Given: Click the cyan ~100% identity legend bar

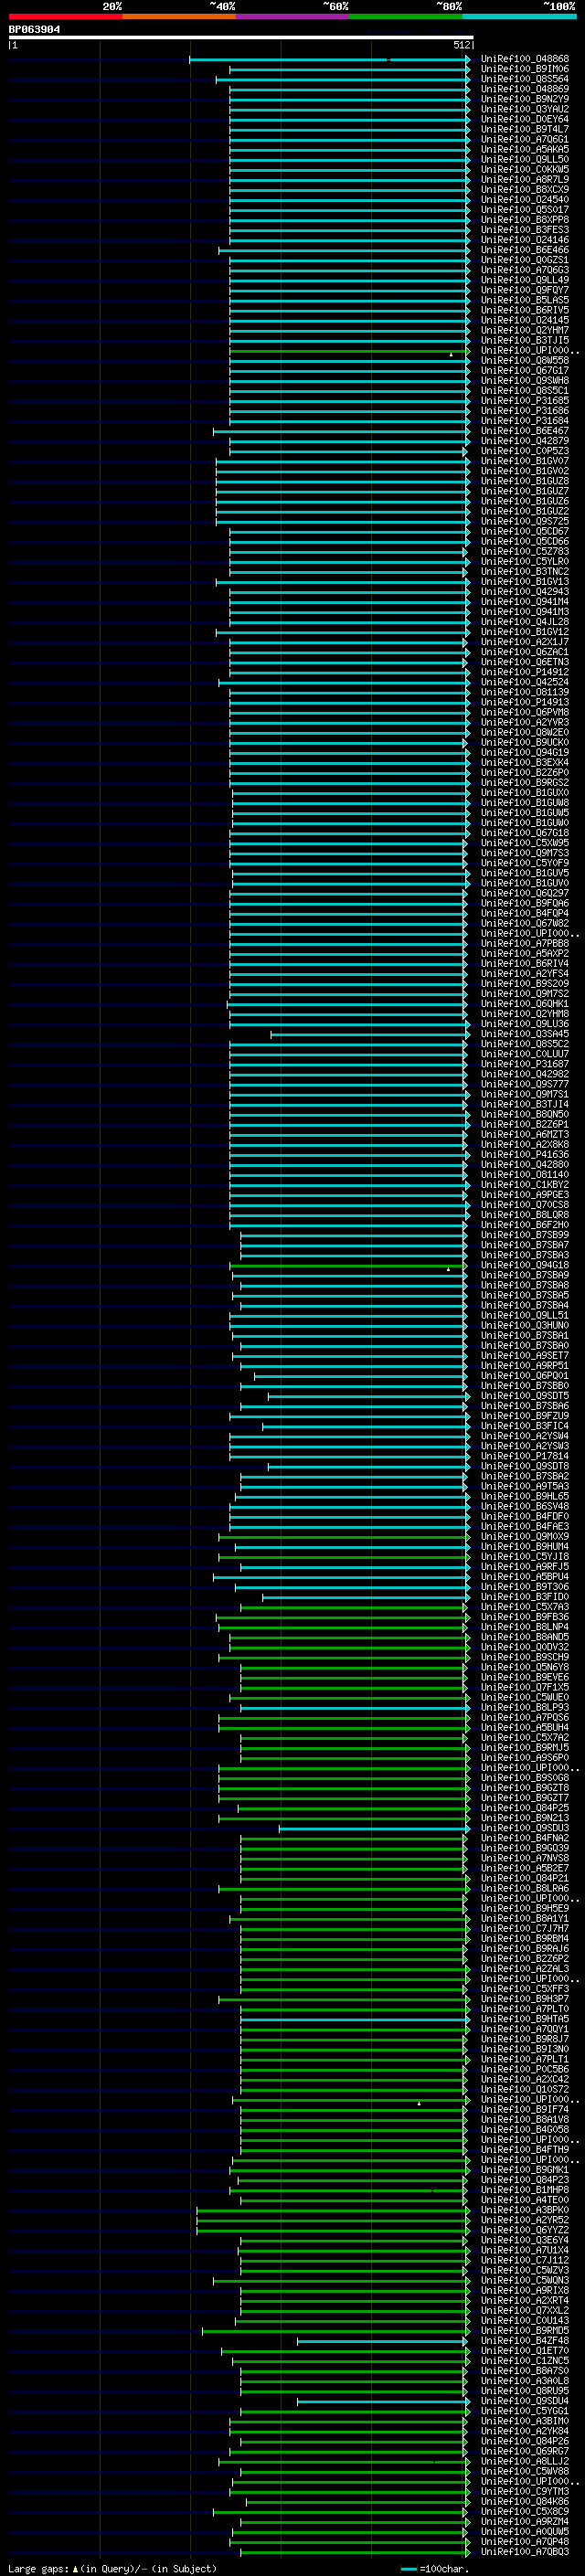Looking at the screenshot, I should point(519,16).
